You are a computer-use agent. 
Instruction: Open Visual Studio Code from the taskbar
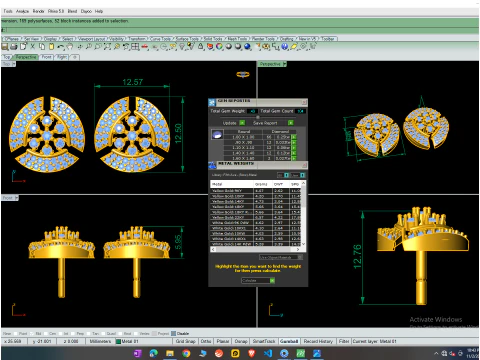[x=268, y=353]
